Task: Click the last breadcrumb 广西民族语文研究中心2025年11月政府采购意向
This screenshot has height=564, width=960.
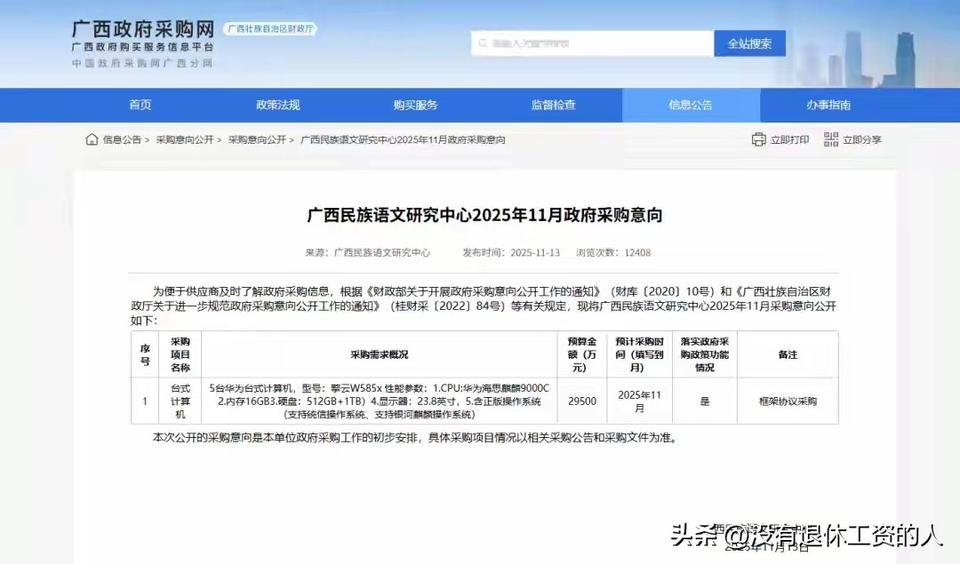Action: [x=403, y=140]
